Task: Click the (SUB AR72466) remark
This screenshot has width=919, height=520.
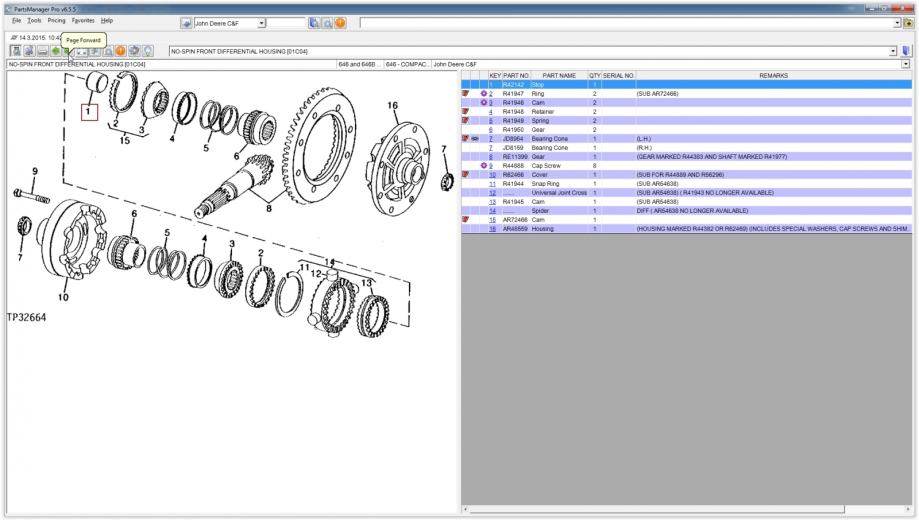Action: click(x=657, y=94)
